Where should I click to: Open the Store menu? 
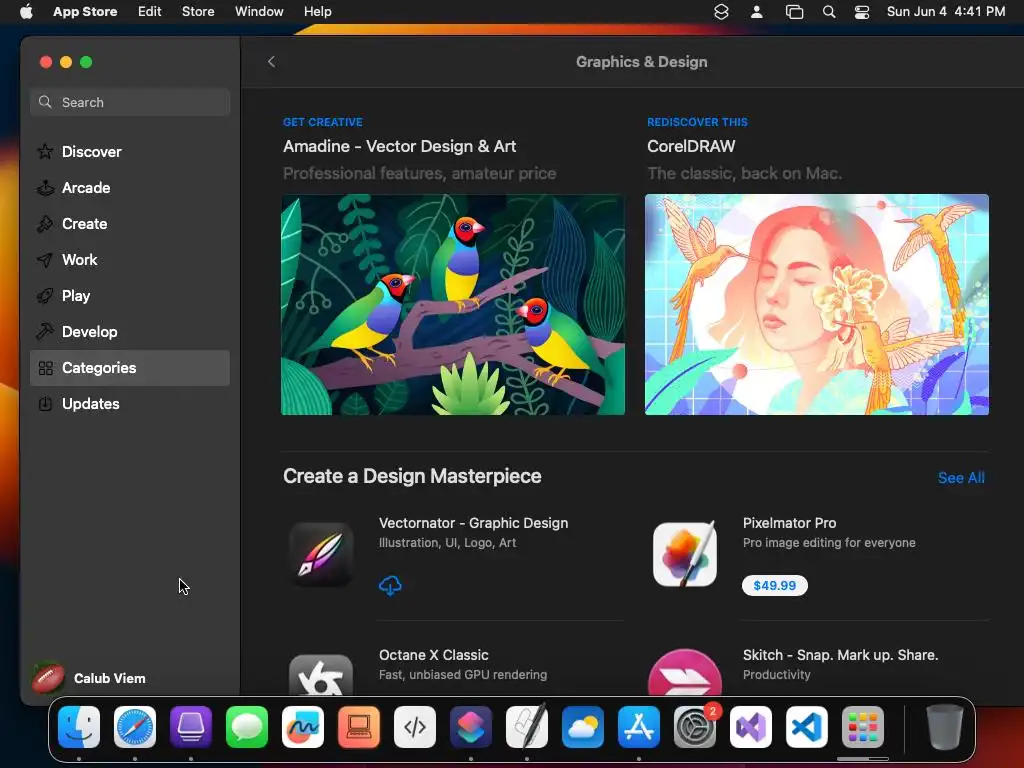pos(198,12)
